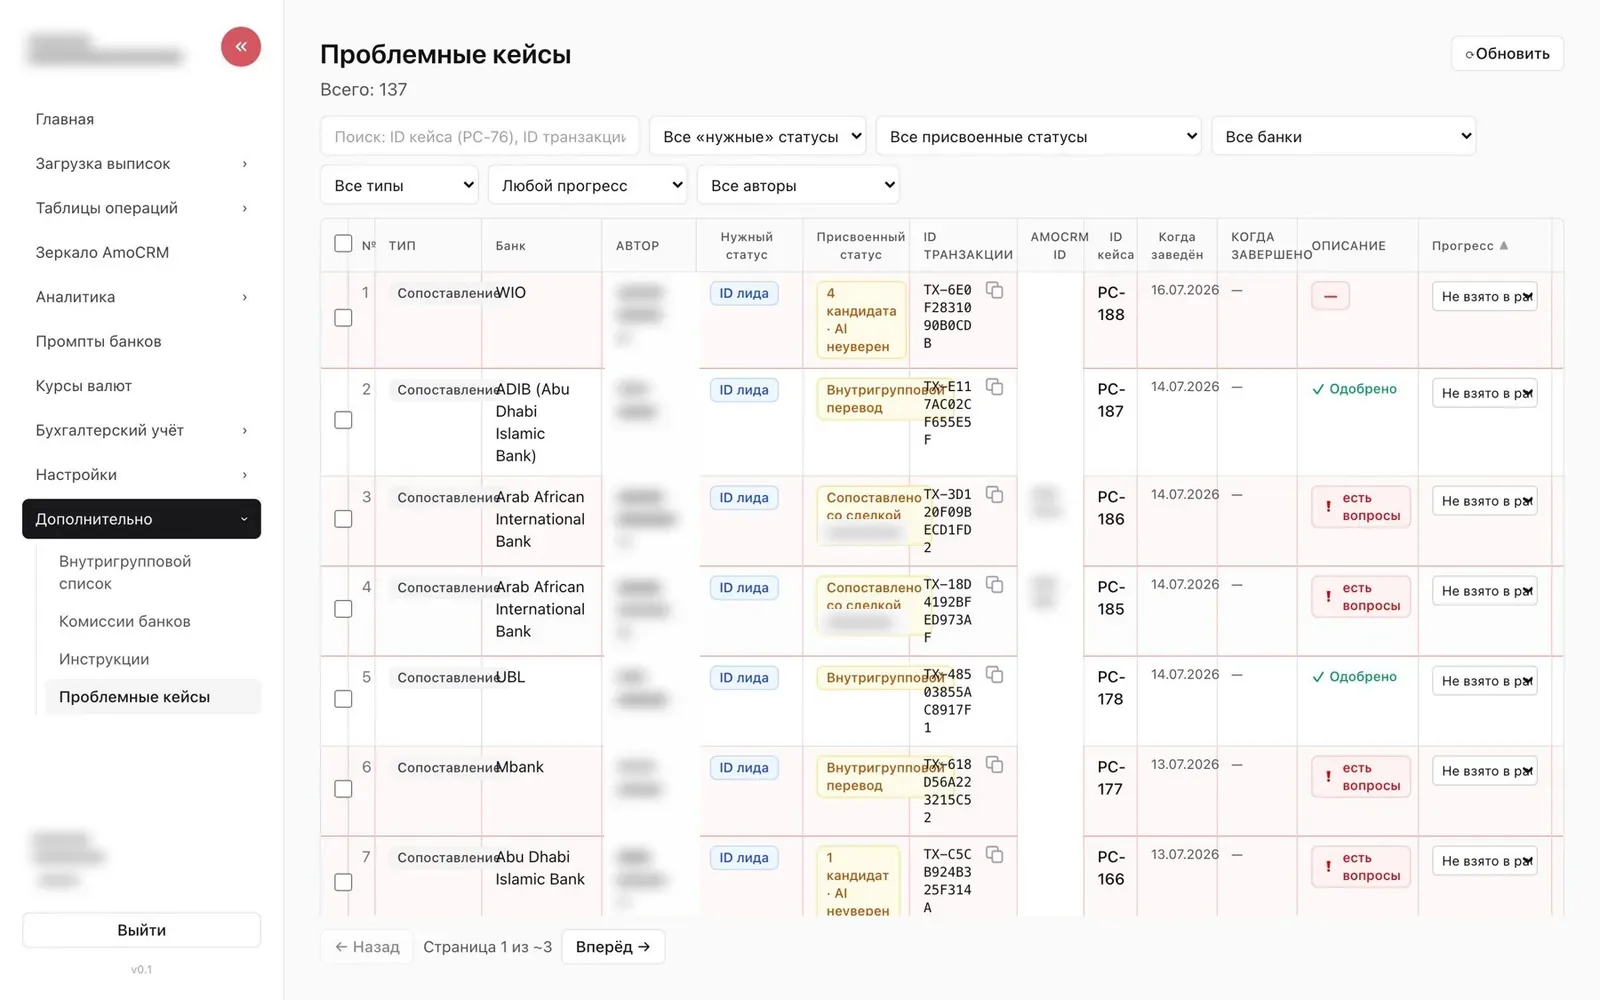
Task: Copy transaction ID of case PC-187
Action: pyautogui.click(x=995, y=387)
